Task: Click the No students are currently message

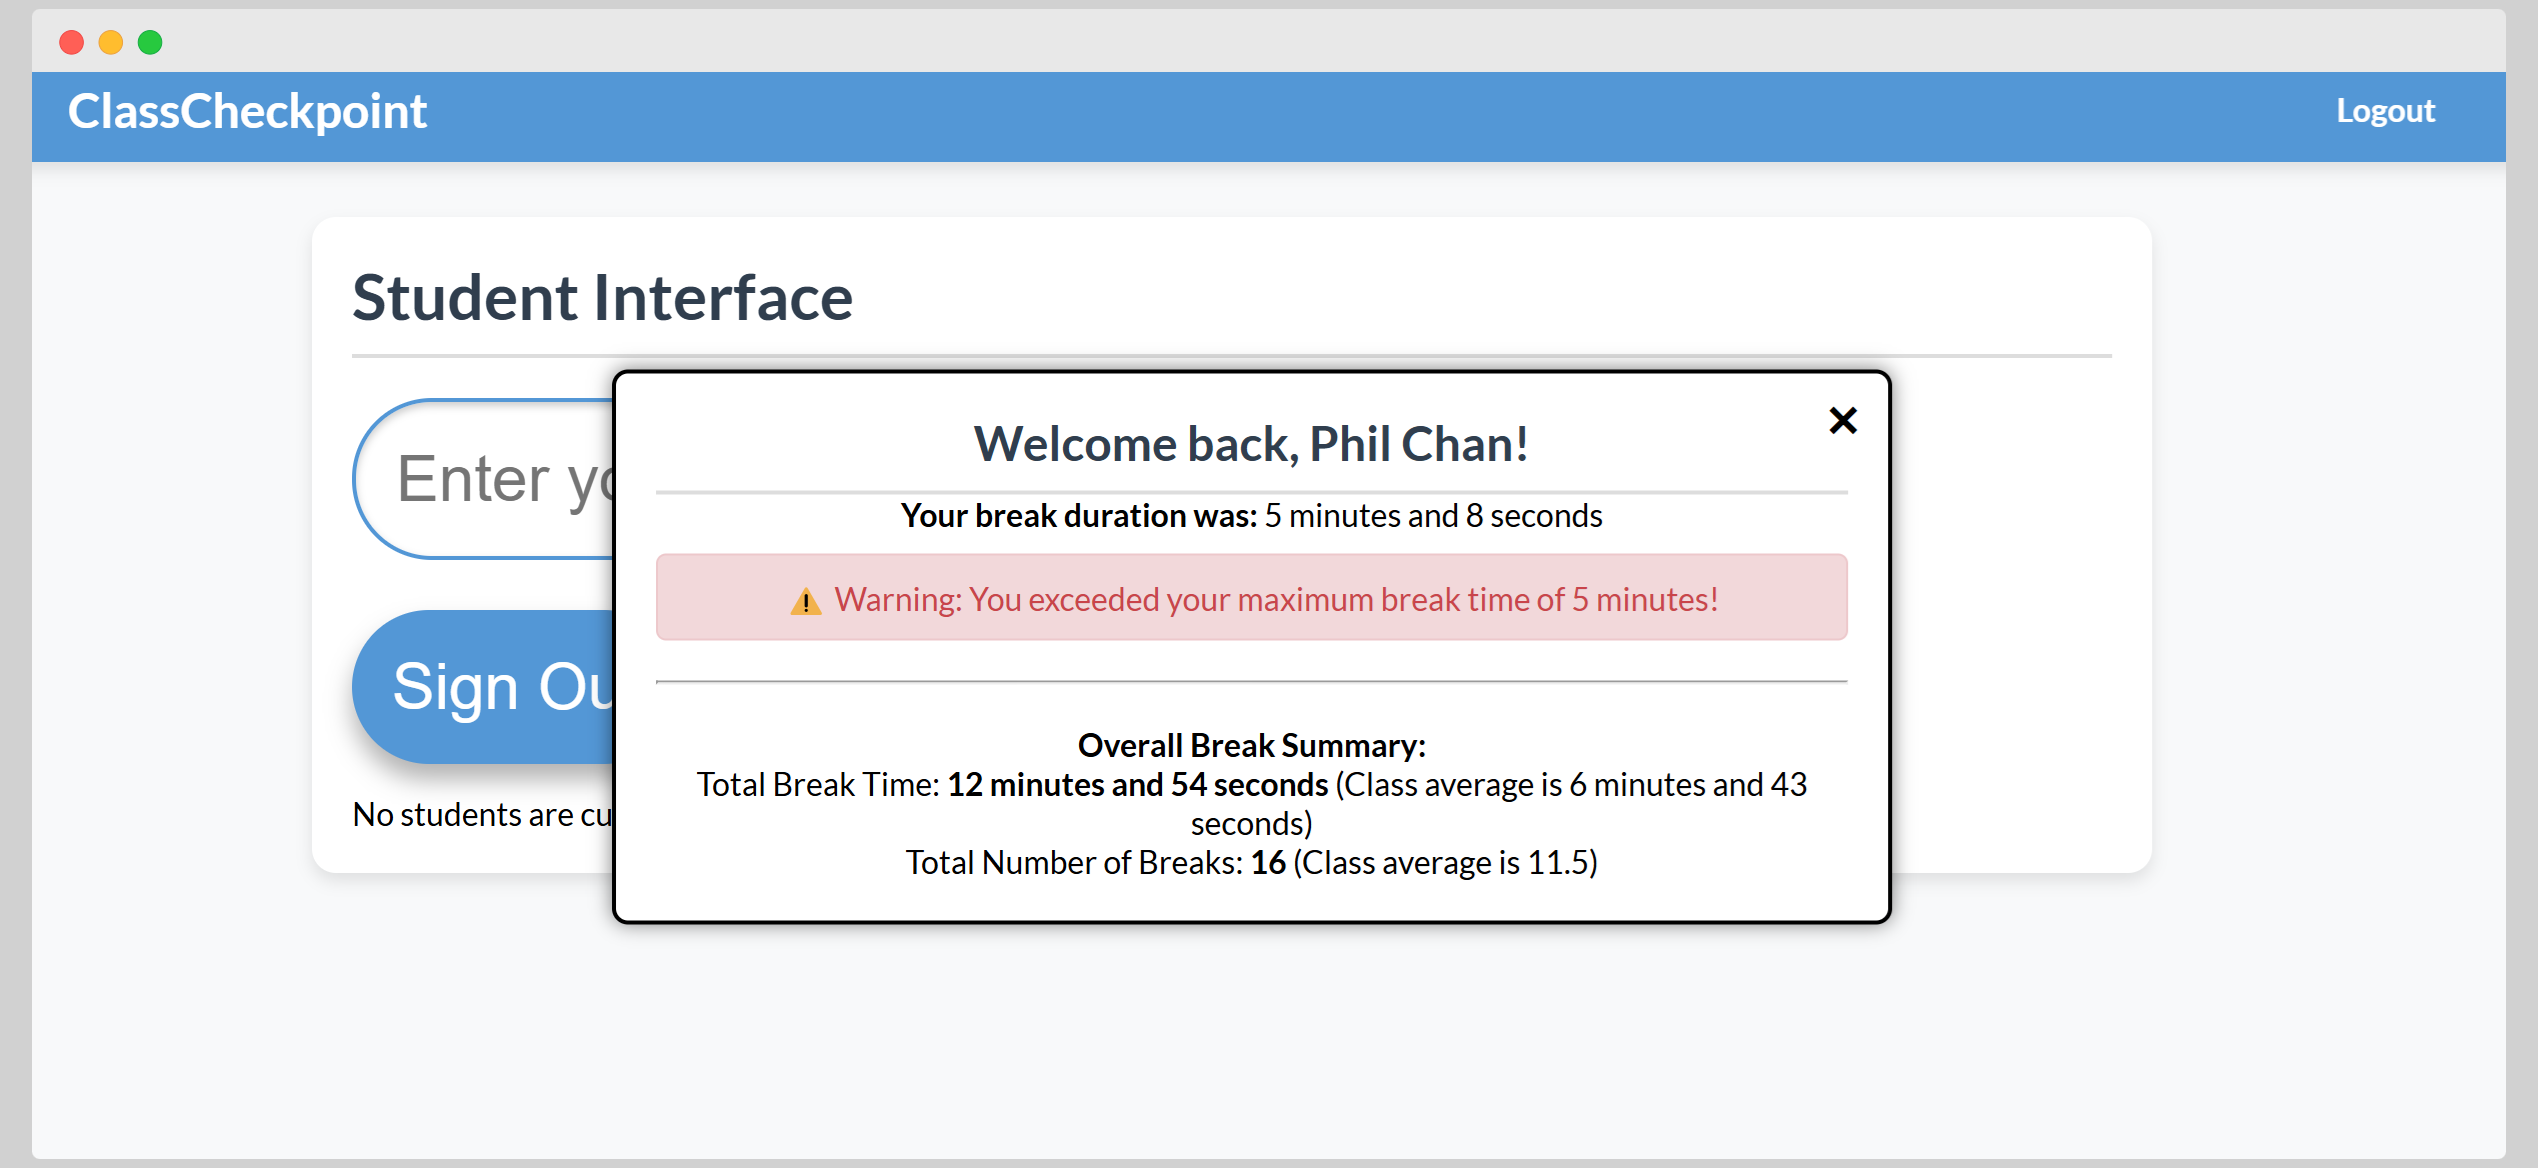Action: tap(480, 814)
